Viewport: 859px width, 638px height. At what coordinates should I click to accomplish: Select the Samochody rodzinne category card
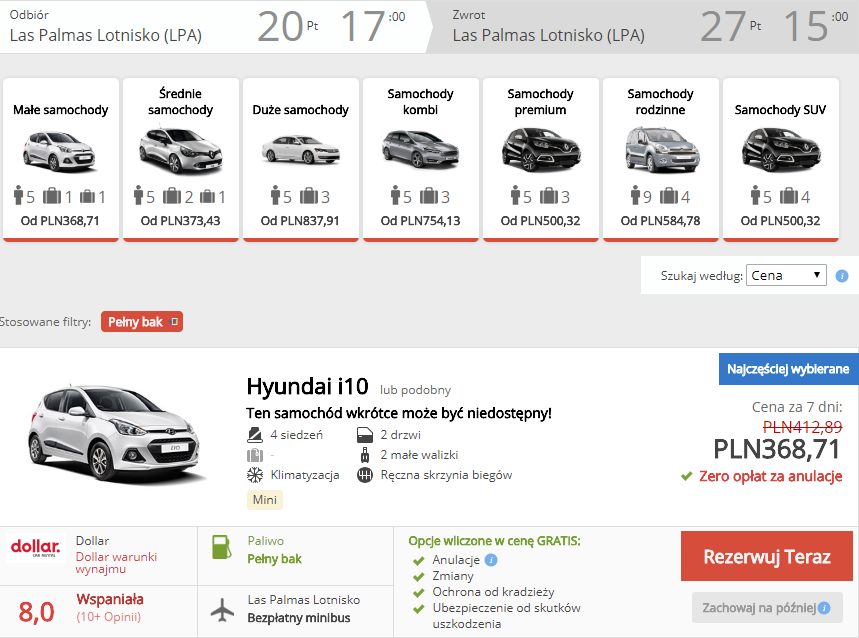(661, 159)
